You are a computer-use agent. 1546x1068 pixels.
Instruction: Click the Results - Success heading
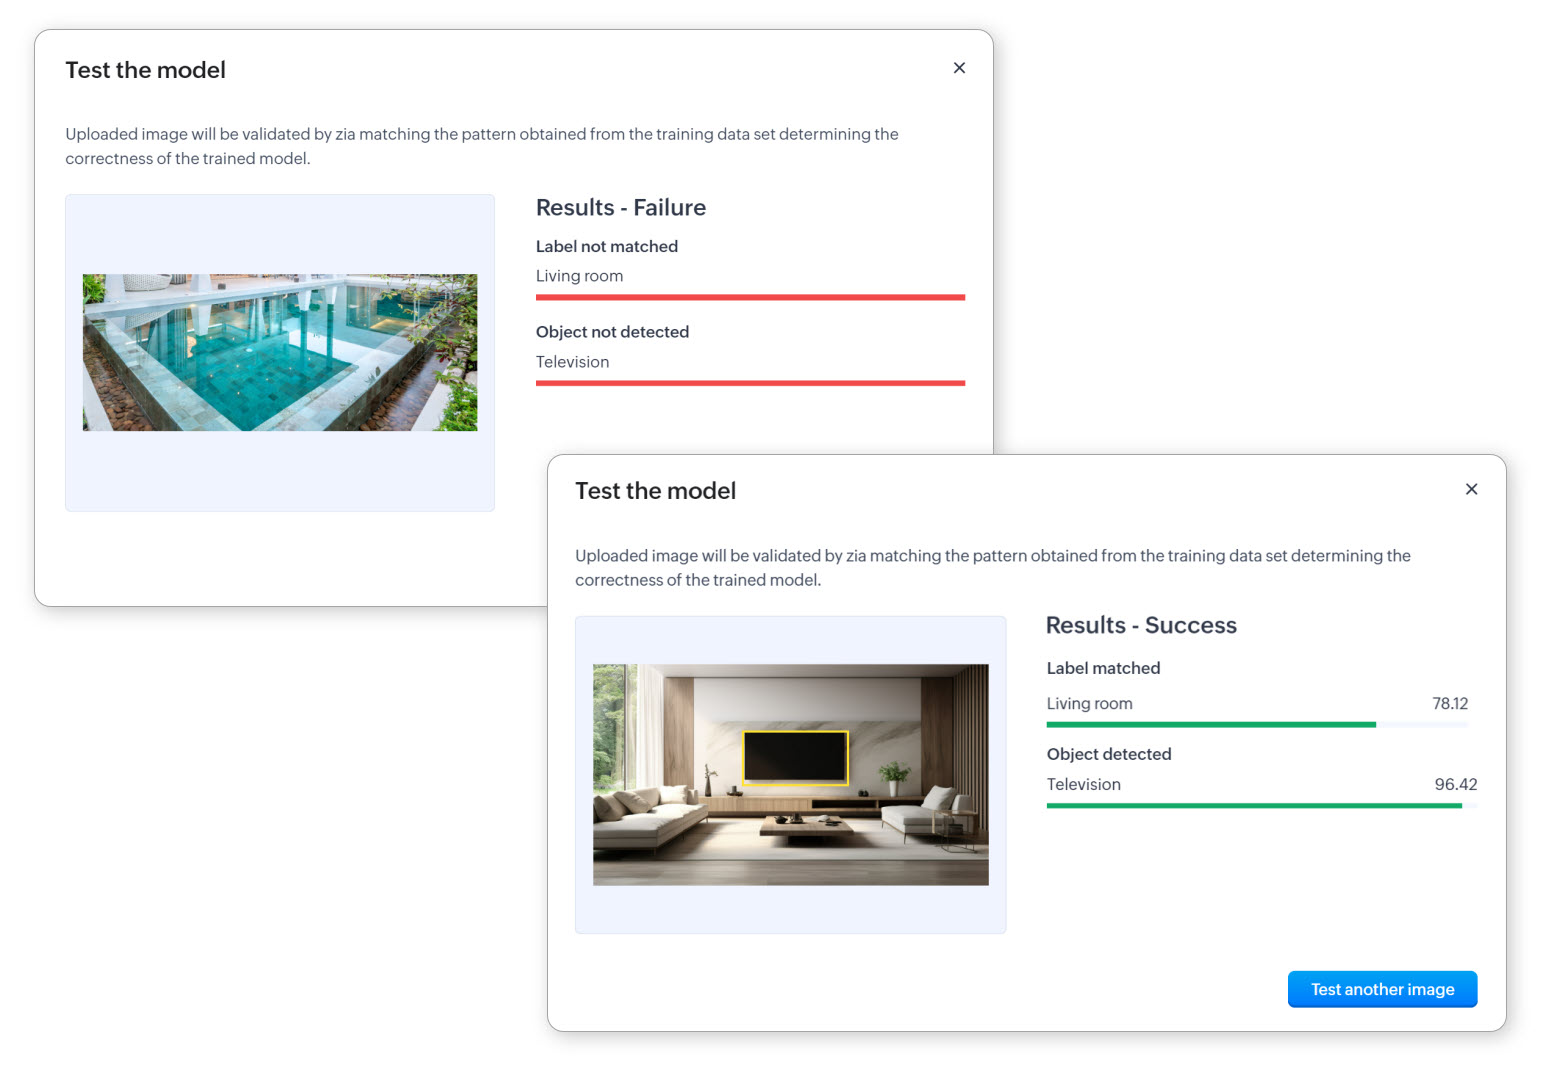[x=1141, y=625]
